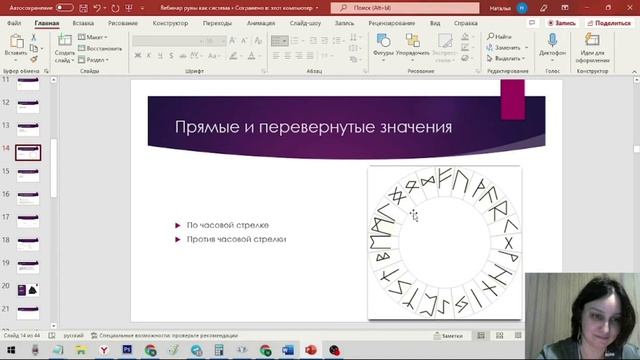
Task: Open the font color dropdown arrow
Action: (x=260, y=56)
